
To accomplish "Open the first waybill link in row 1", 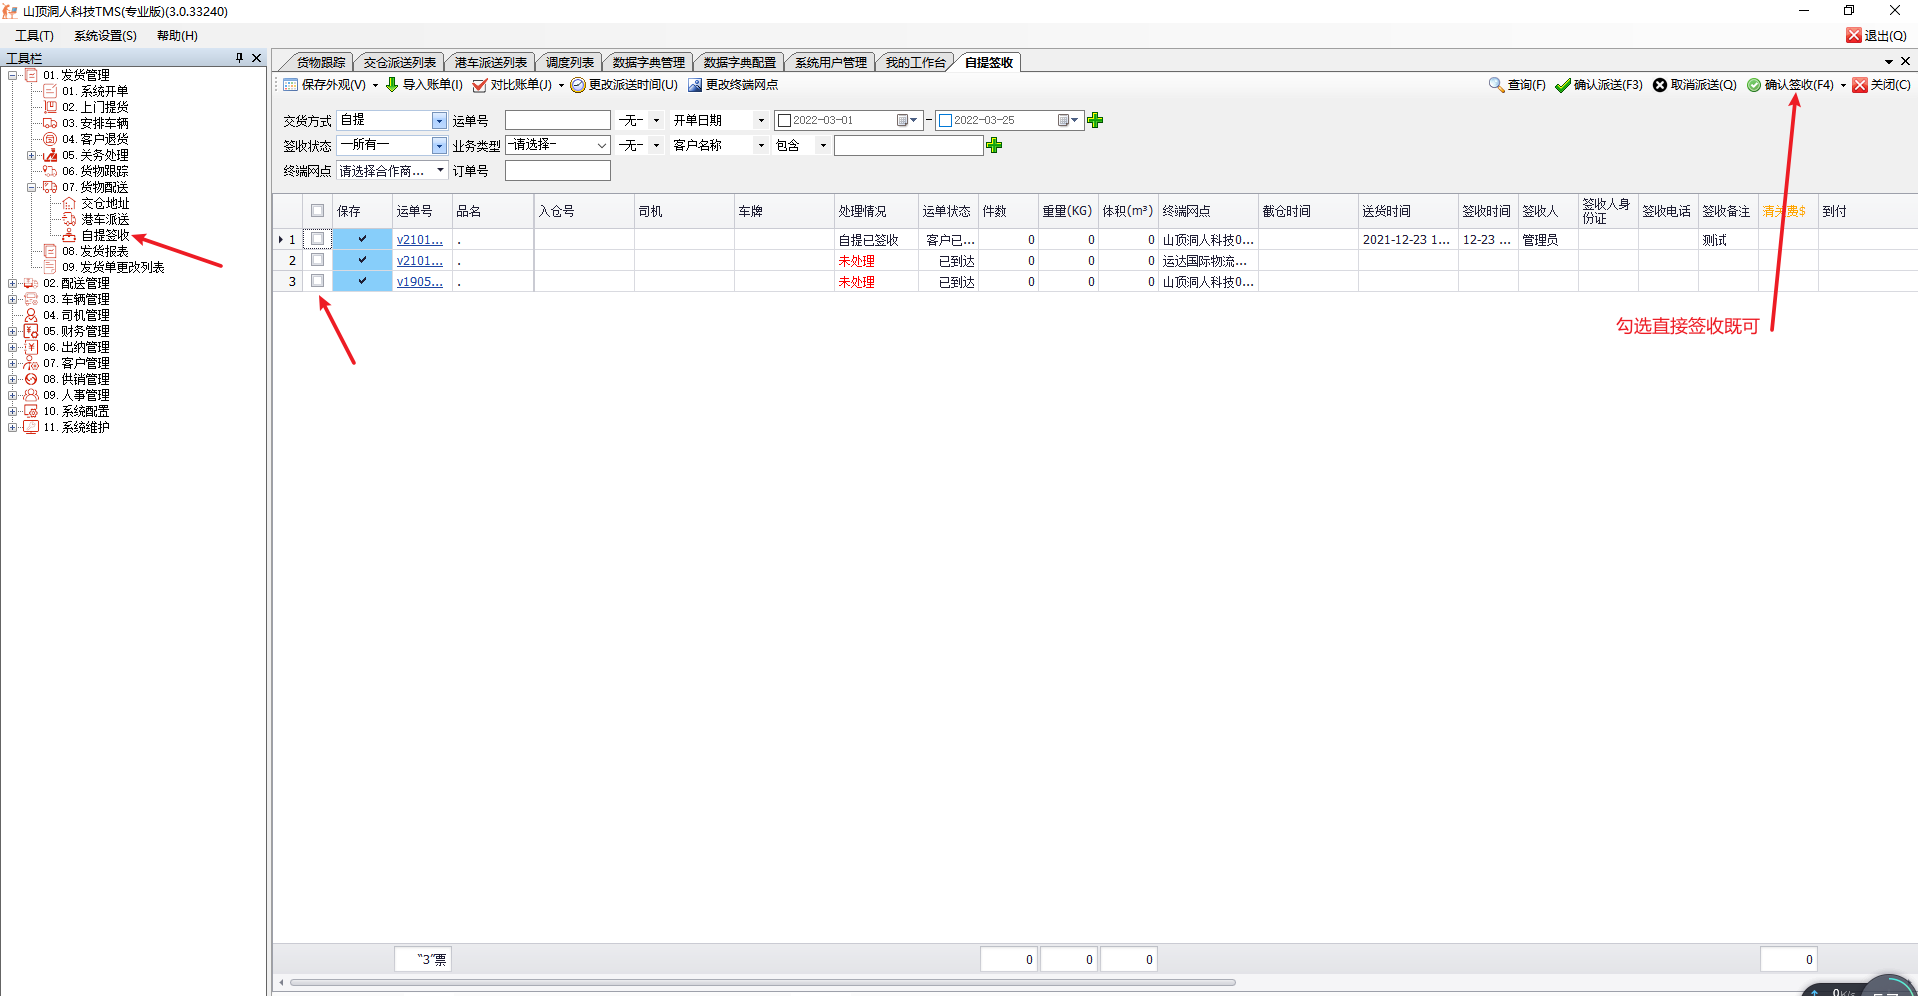I will [419, 240].
